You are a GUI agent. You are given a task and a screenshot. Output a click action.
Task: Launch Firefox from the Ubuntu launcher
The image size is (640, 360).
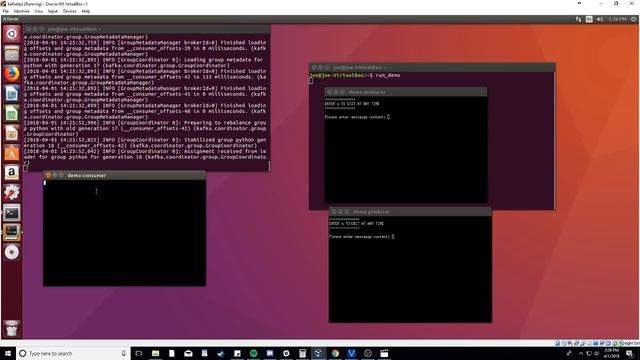11,74
